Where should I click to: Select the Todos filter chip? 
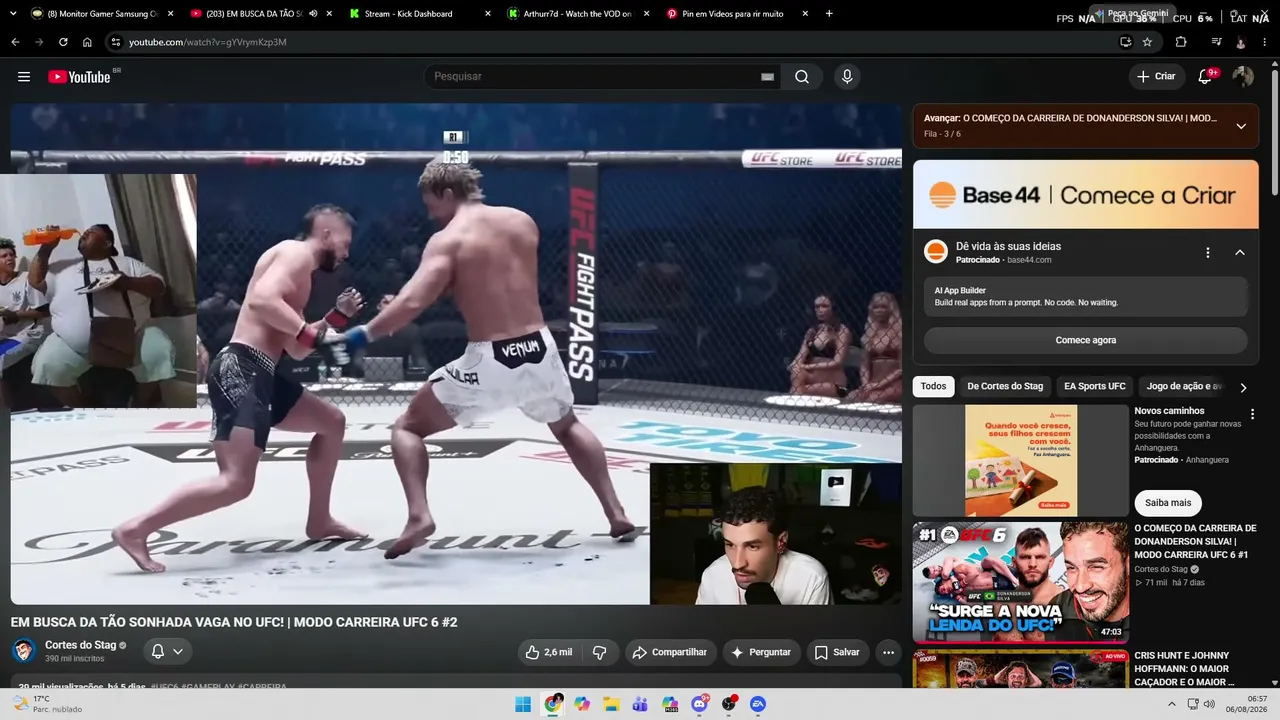coord(933,386)
